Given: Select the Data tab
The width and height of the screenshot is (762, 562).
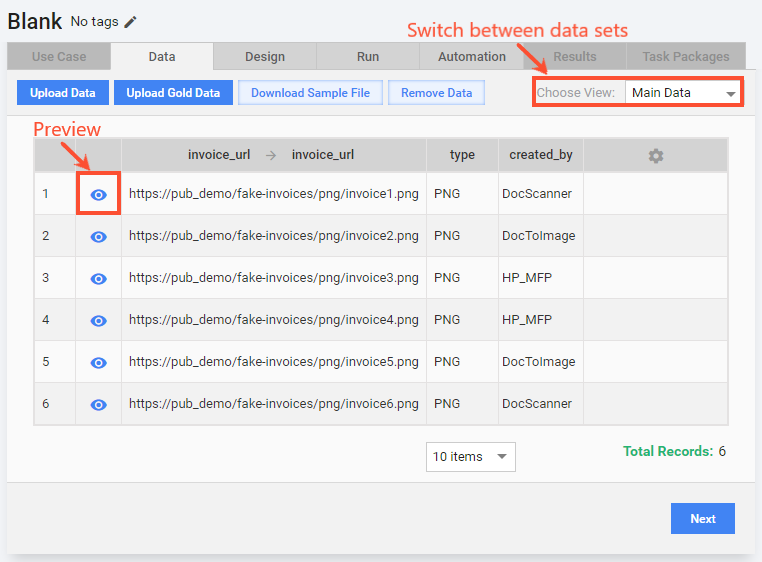Looking at the screenshot, I should click(162, 56).
